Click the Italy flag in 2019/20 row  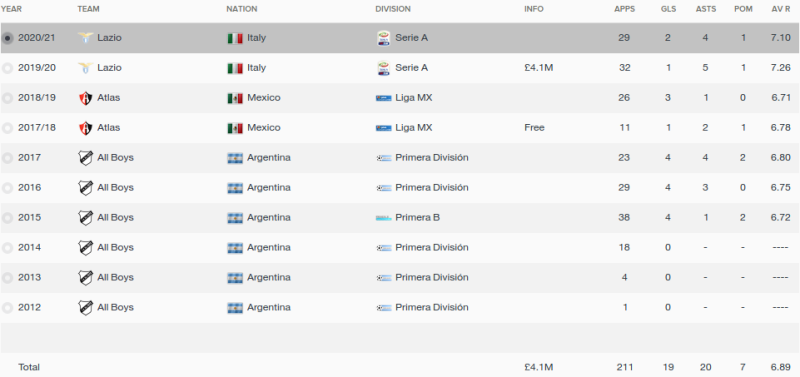235,68
